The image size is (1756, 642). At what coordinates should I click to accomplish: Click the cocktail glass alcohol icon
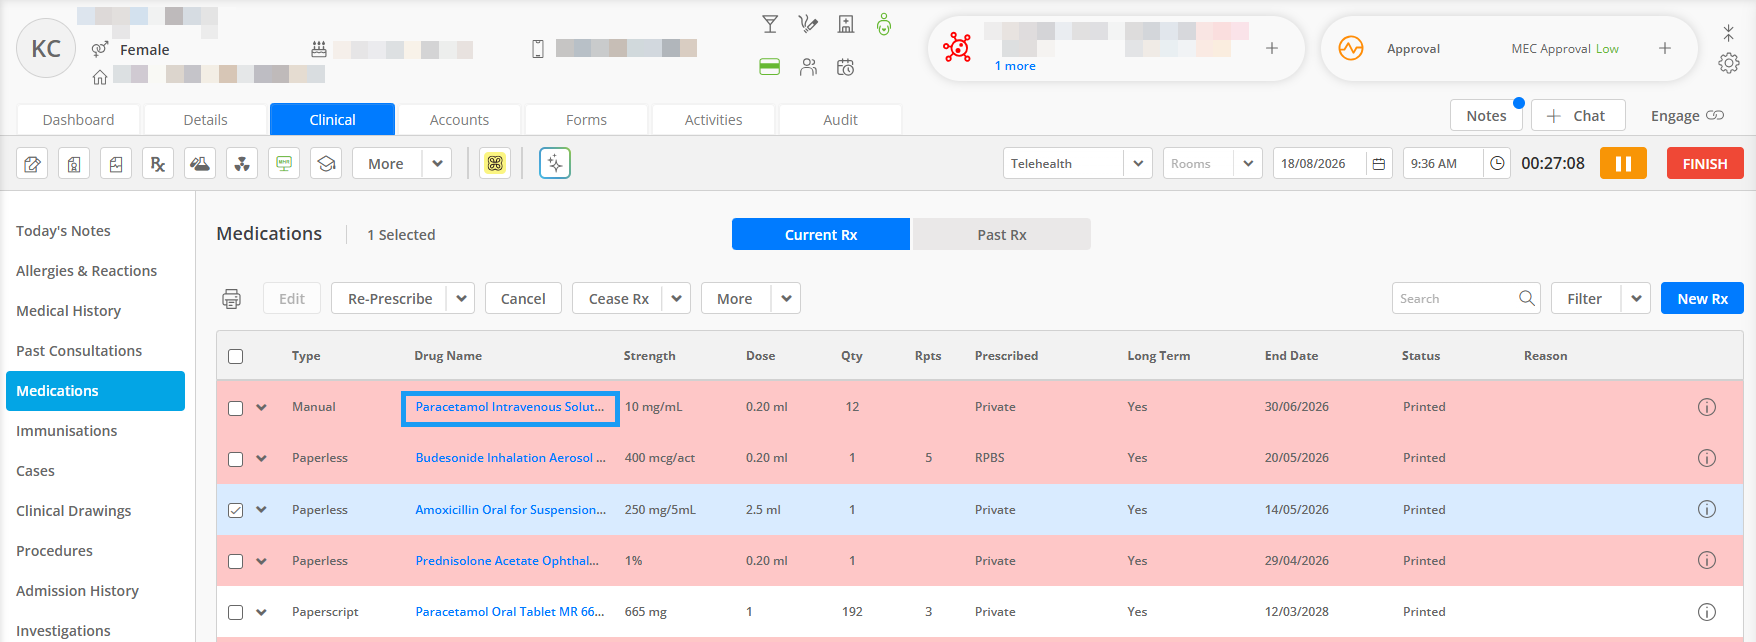(770, 24)
